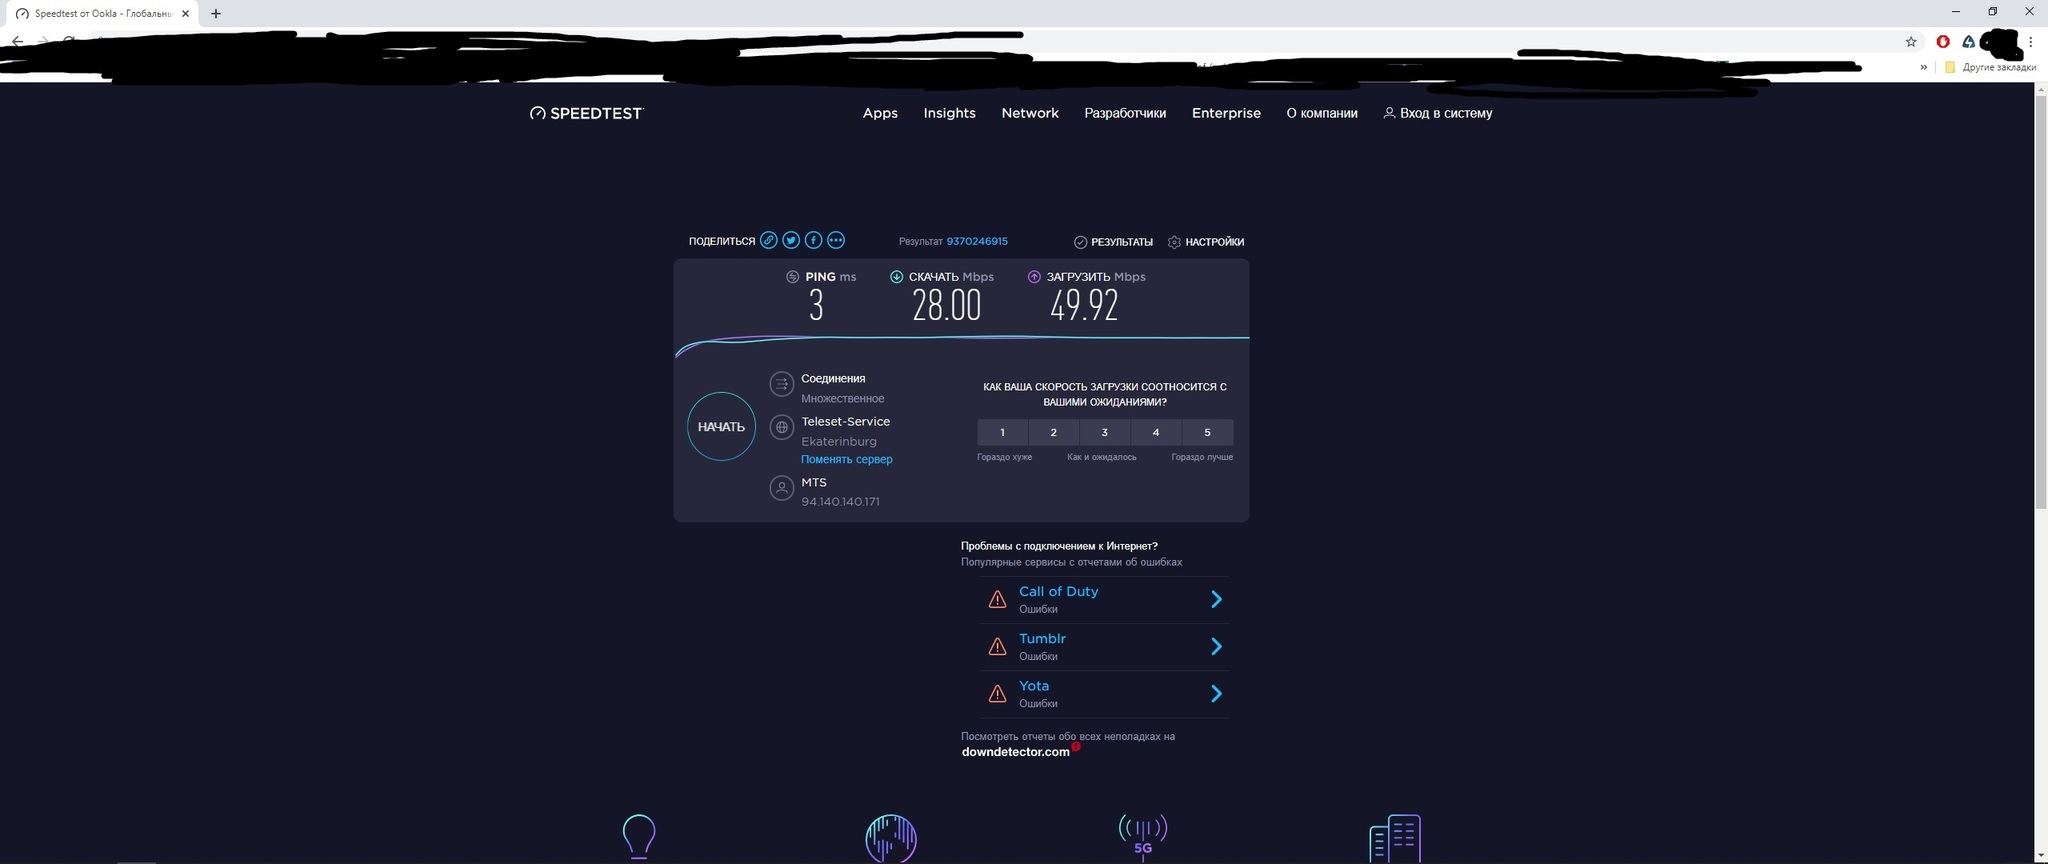This screenshot has width=2048, height=864.
Task: Open Chrome's three-dot menu
Action: click(x=2031, y=42)
